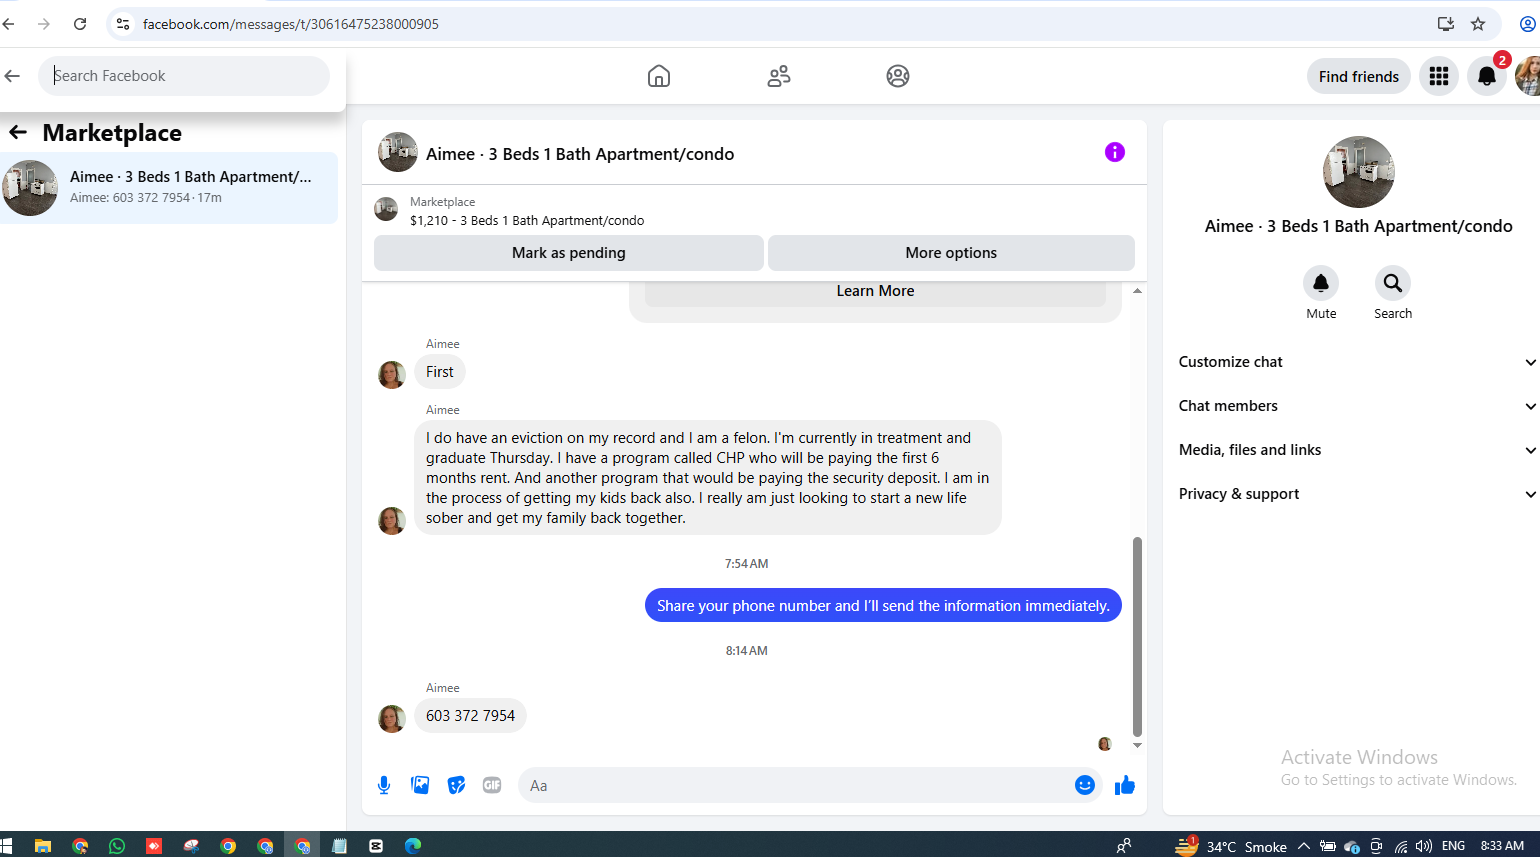View site information icon in address bar
This screenshot has width=1540, height=857.
tap(123, 24)
